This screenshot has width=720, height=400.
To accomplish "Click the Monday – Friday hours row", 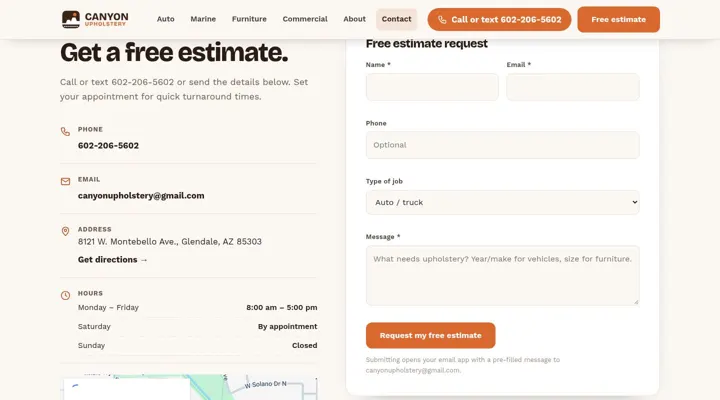I will point(197,308).
